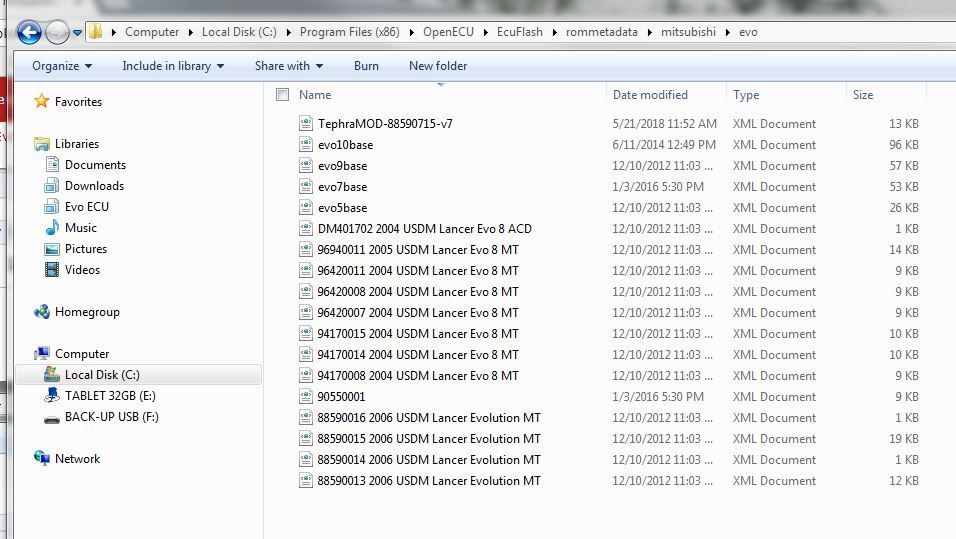This screenshot has height=539, width=956.
Task: Open the Share with dropdown
Action: [x=289, y=66]
